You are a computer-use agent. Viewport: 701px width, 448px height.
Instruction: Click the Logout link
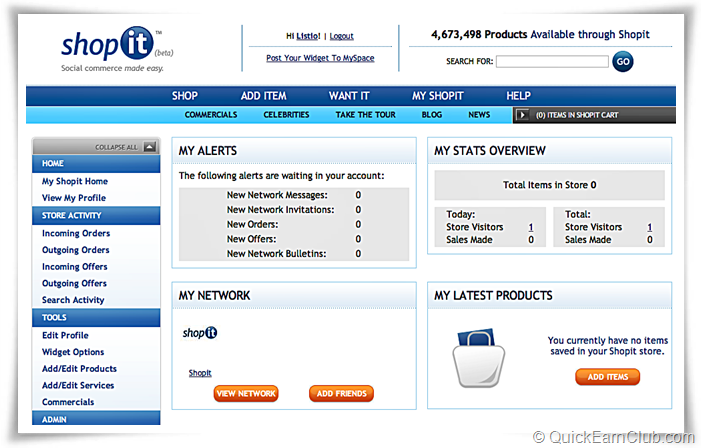[342, 36]
